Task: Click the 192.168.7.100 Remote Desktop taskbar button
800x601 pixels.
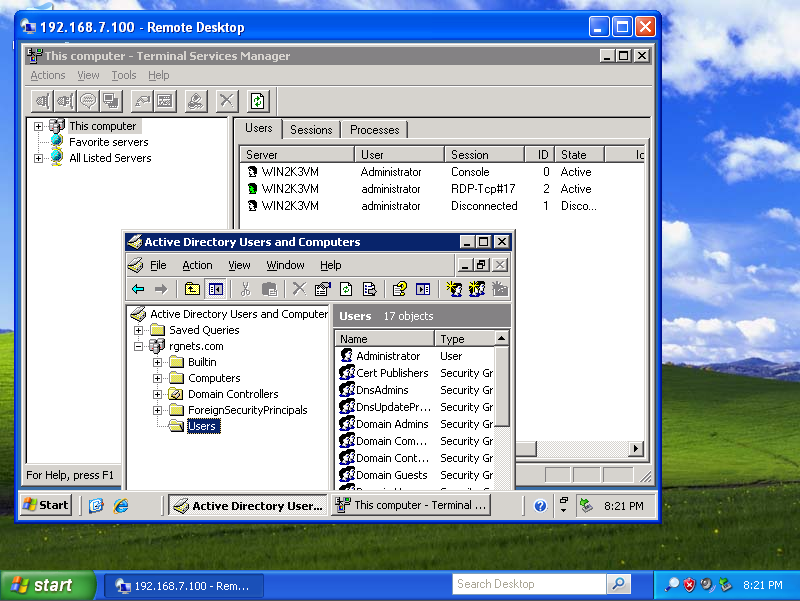Action: click(x=184, y=586)
